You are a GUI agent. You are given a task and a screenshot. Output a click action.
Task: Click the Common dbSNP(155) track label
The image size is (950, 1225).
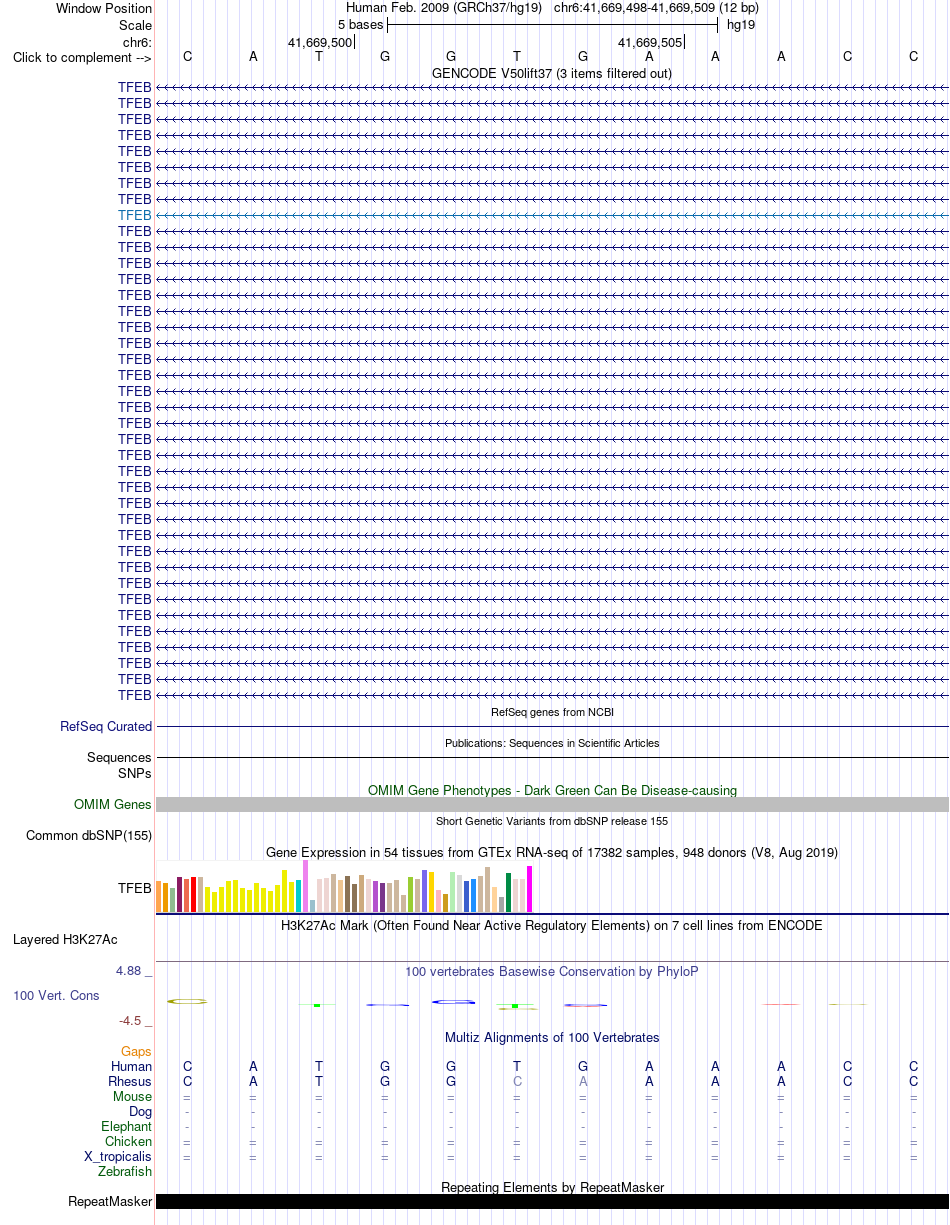click(89, 836)
